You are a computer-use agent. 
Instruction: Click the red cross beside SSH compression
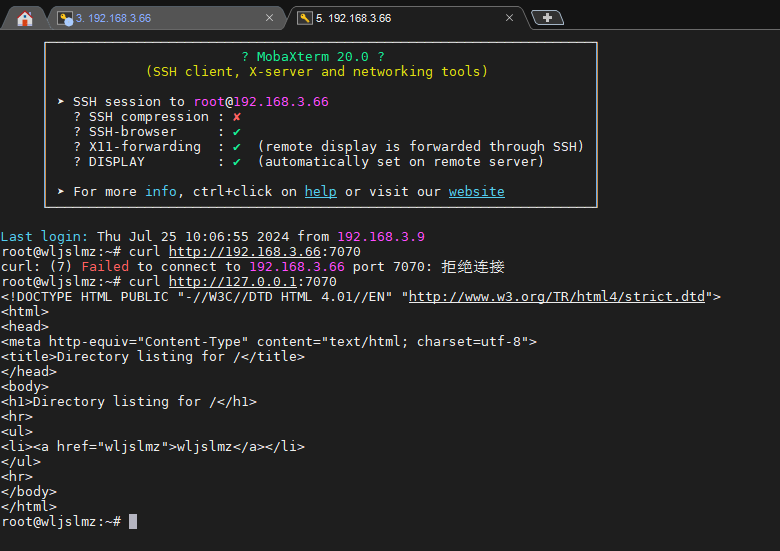point(237,117)
